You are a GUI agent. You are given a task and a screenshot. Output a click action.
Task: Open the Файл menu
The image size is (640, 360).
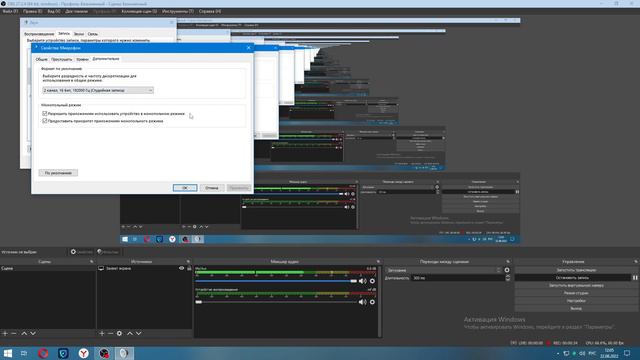[x=10, y=11]
